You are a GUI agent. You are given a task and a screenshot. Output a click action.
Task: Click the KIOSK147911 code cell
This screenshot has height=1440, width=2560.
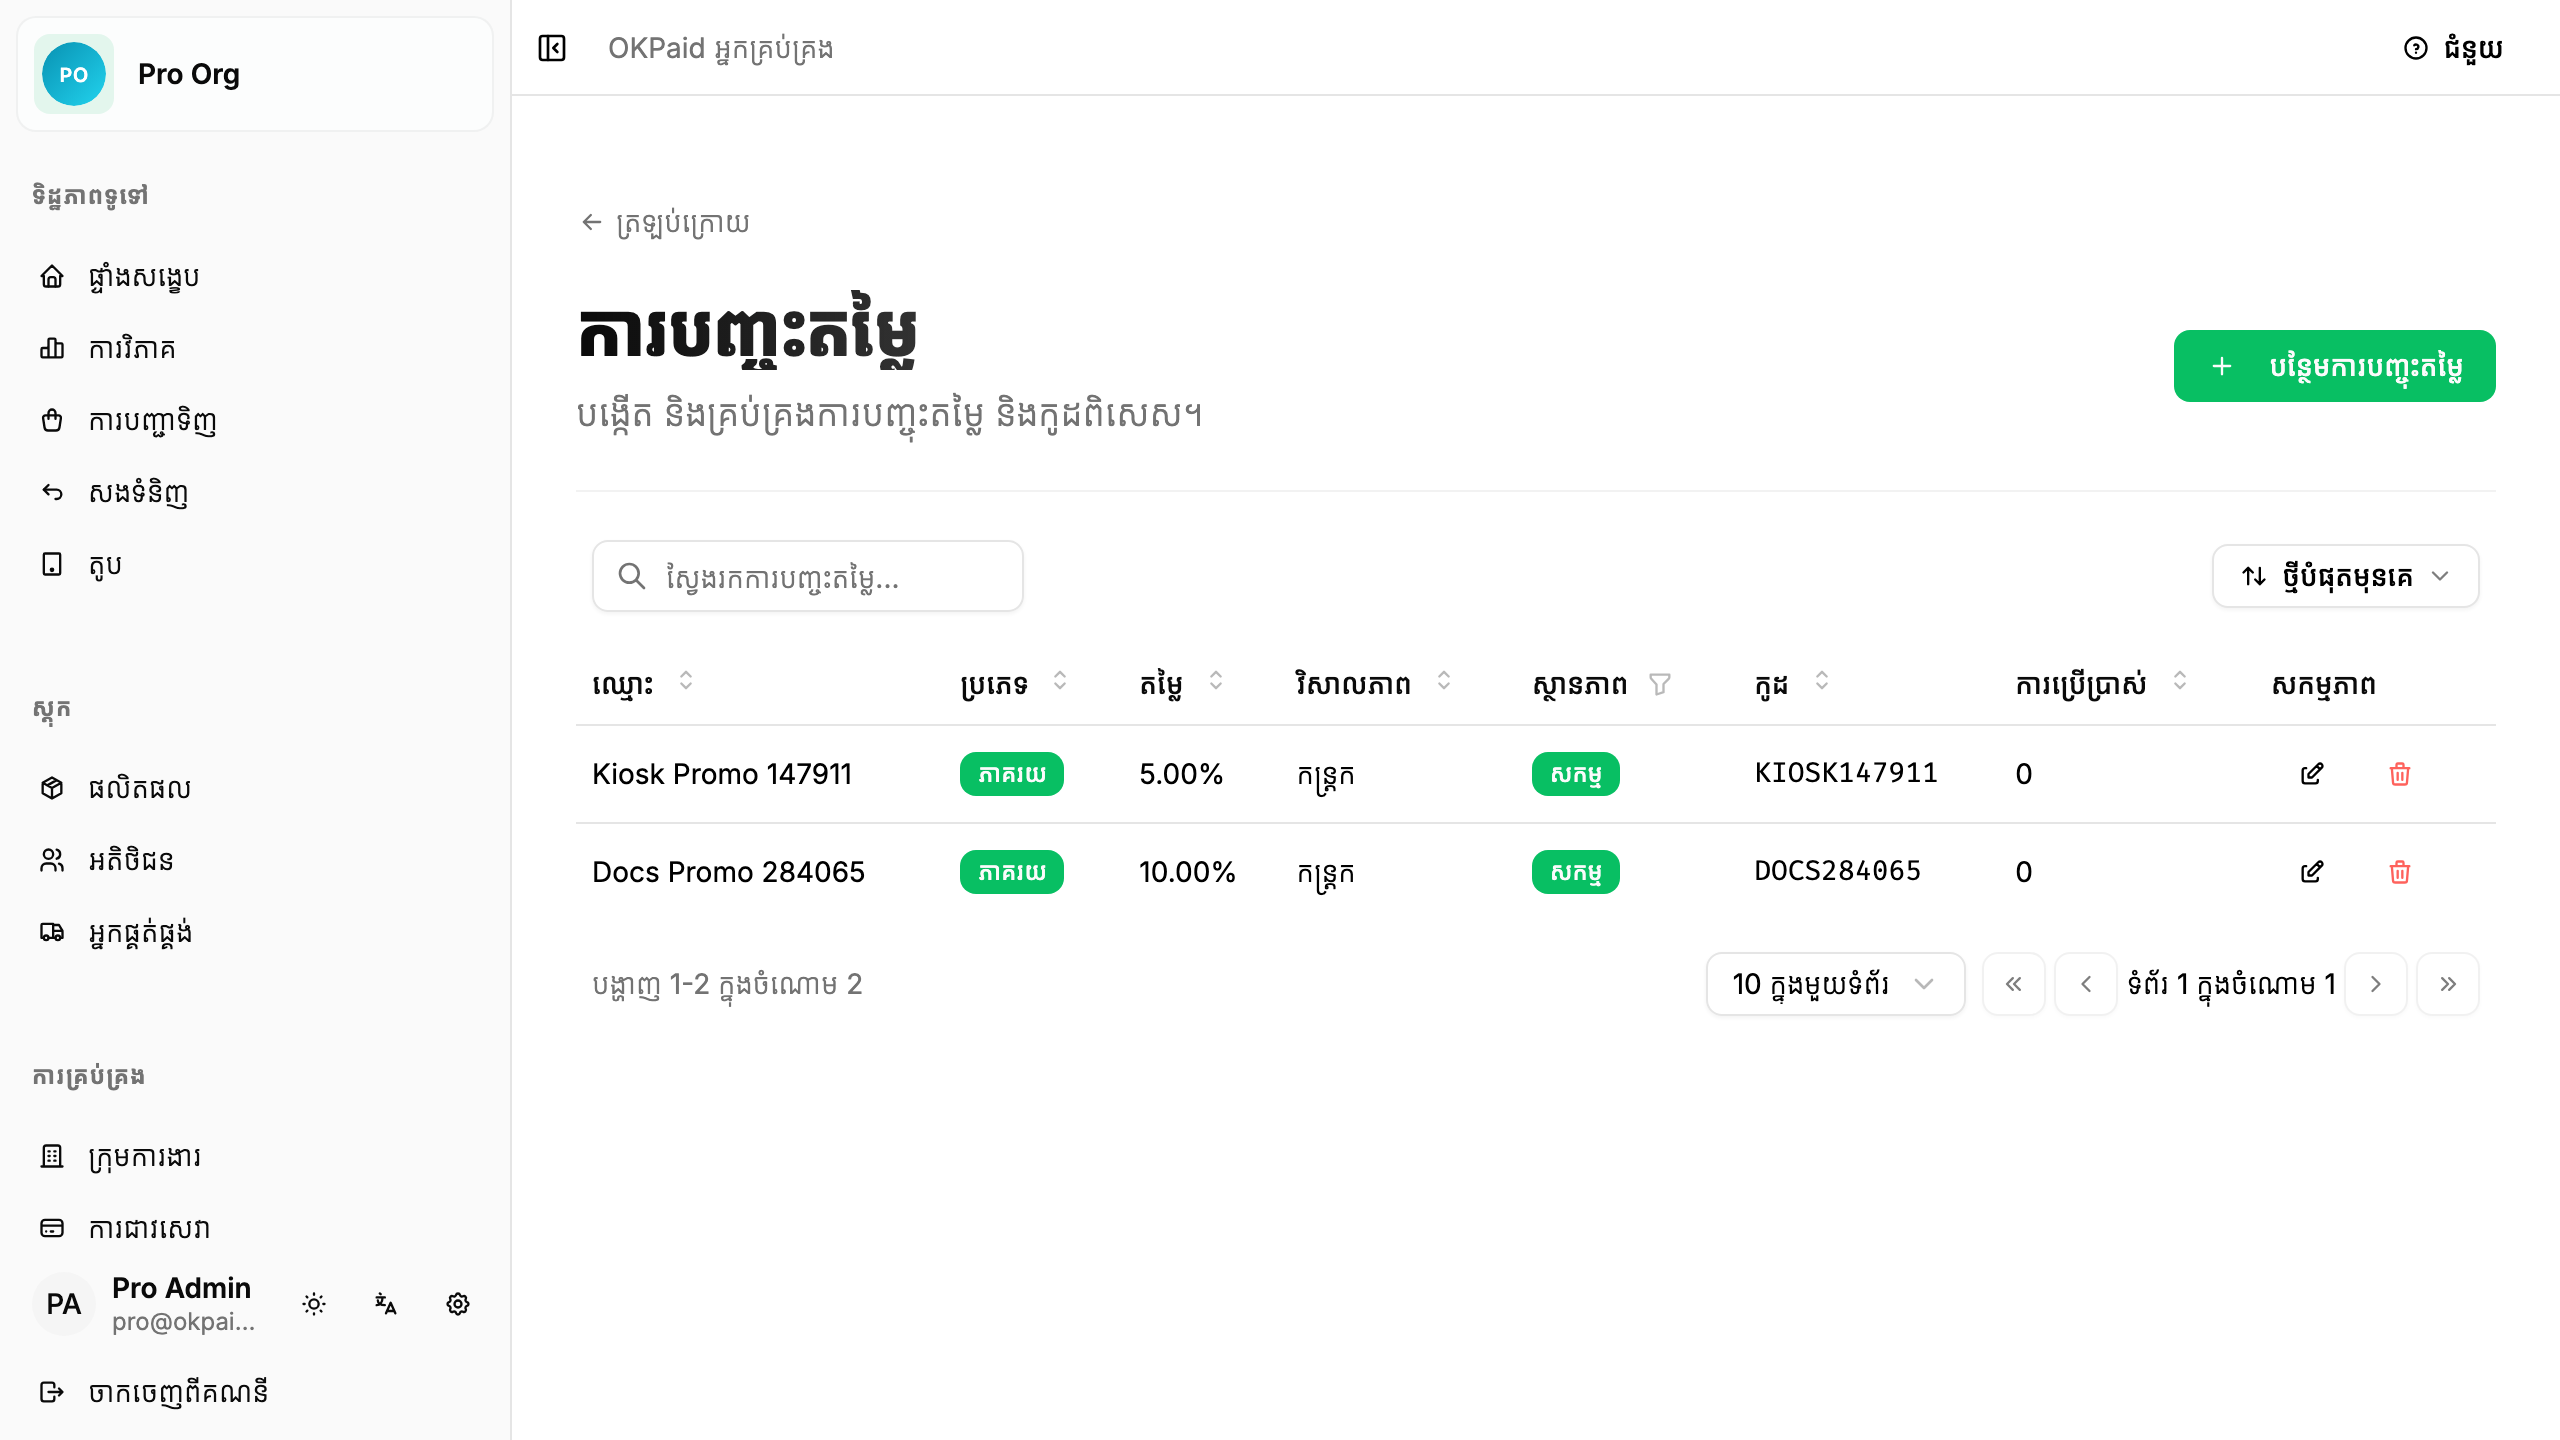tap(1846, 773)
